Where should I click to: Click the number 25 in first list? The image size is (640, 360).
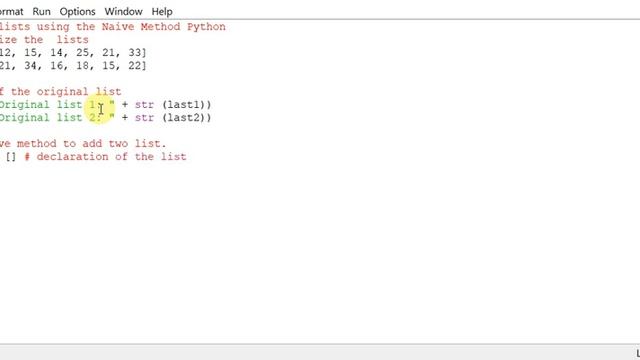(82, 53)
